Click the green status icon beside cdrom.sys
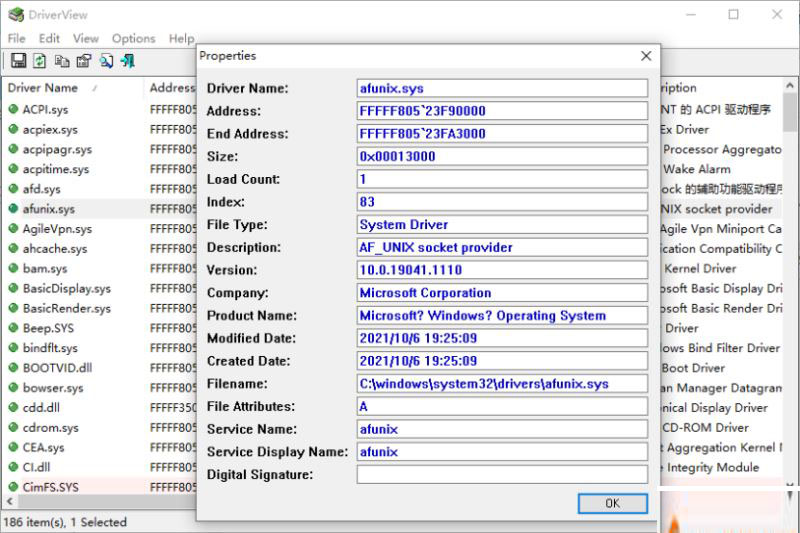This screenshot has width=800, height=533. [x=13, y=427]
